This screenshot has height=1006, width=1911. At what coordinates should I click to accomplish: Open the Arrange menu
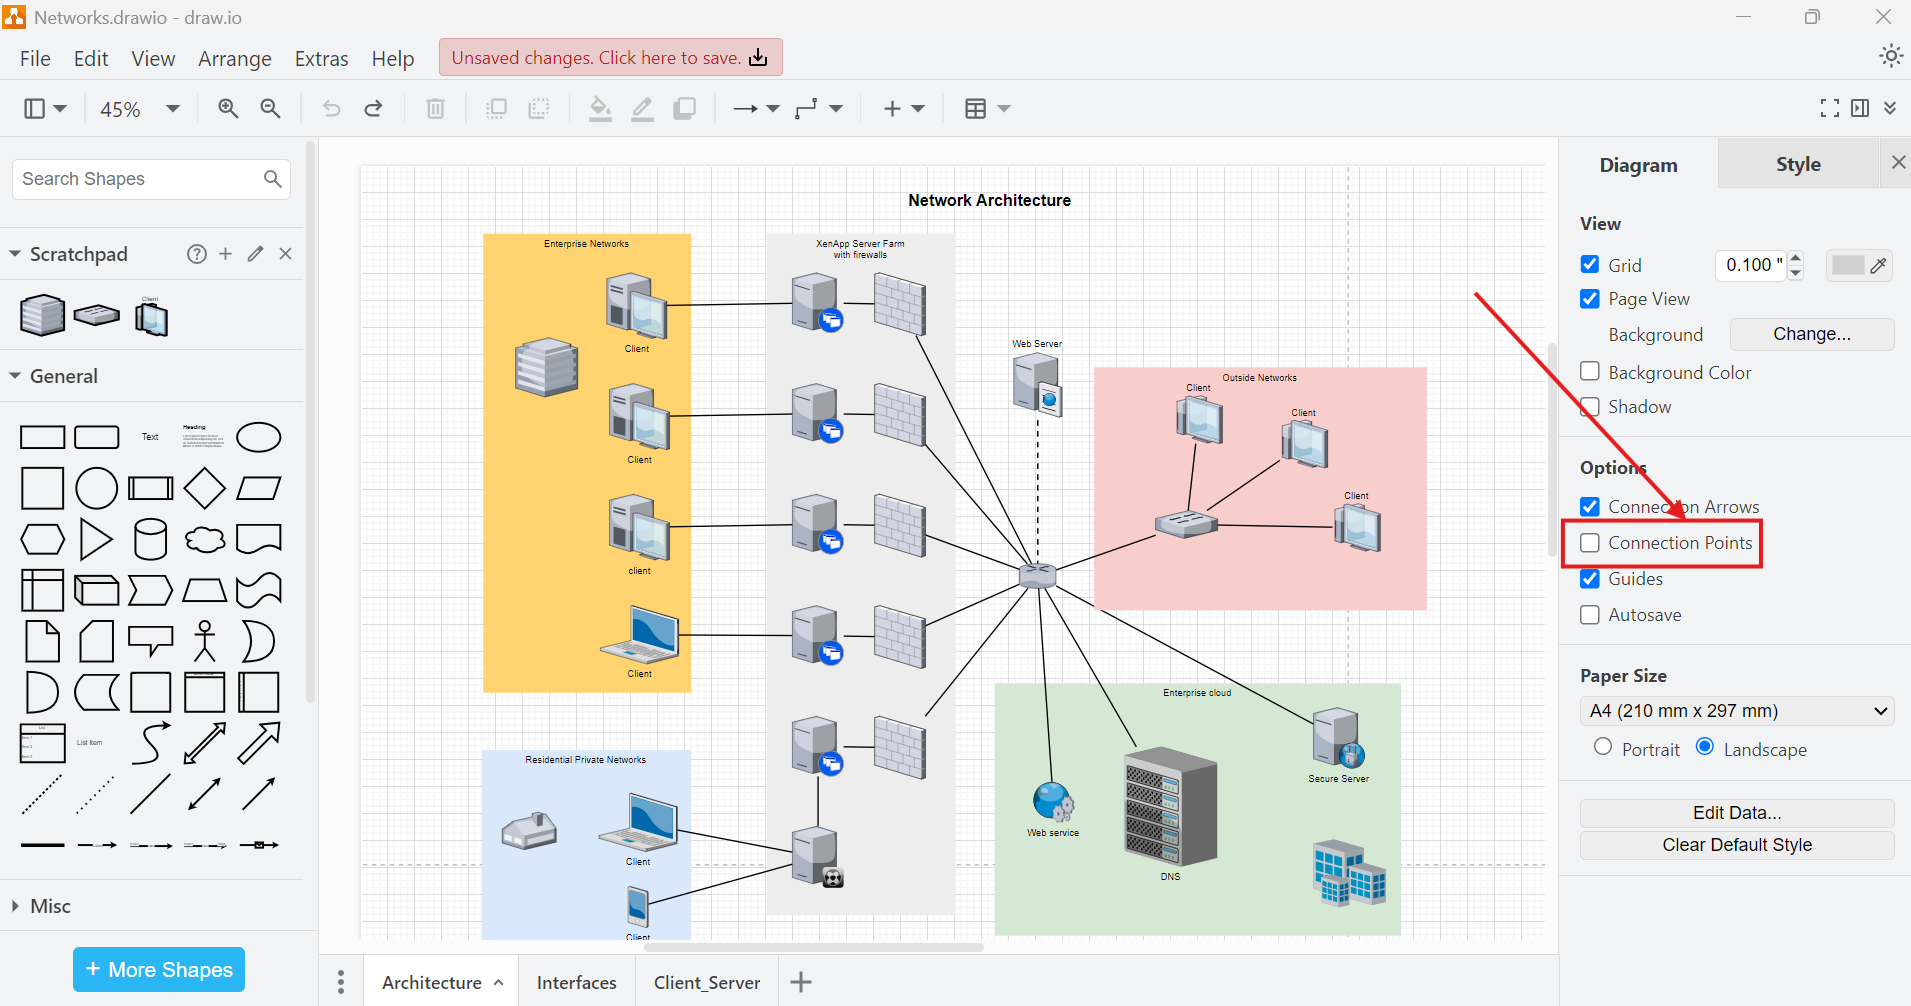[x=234, y=59]
